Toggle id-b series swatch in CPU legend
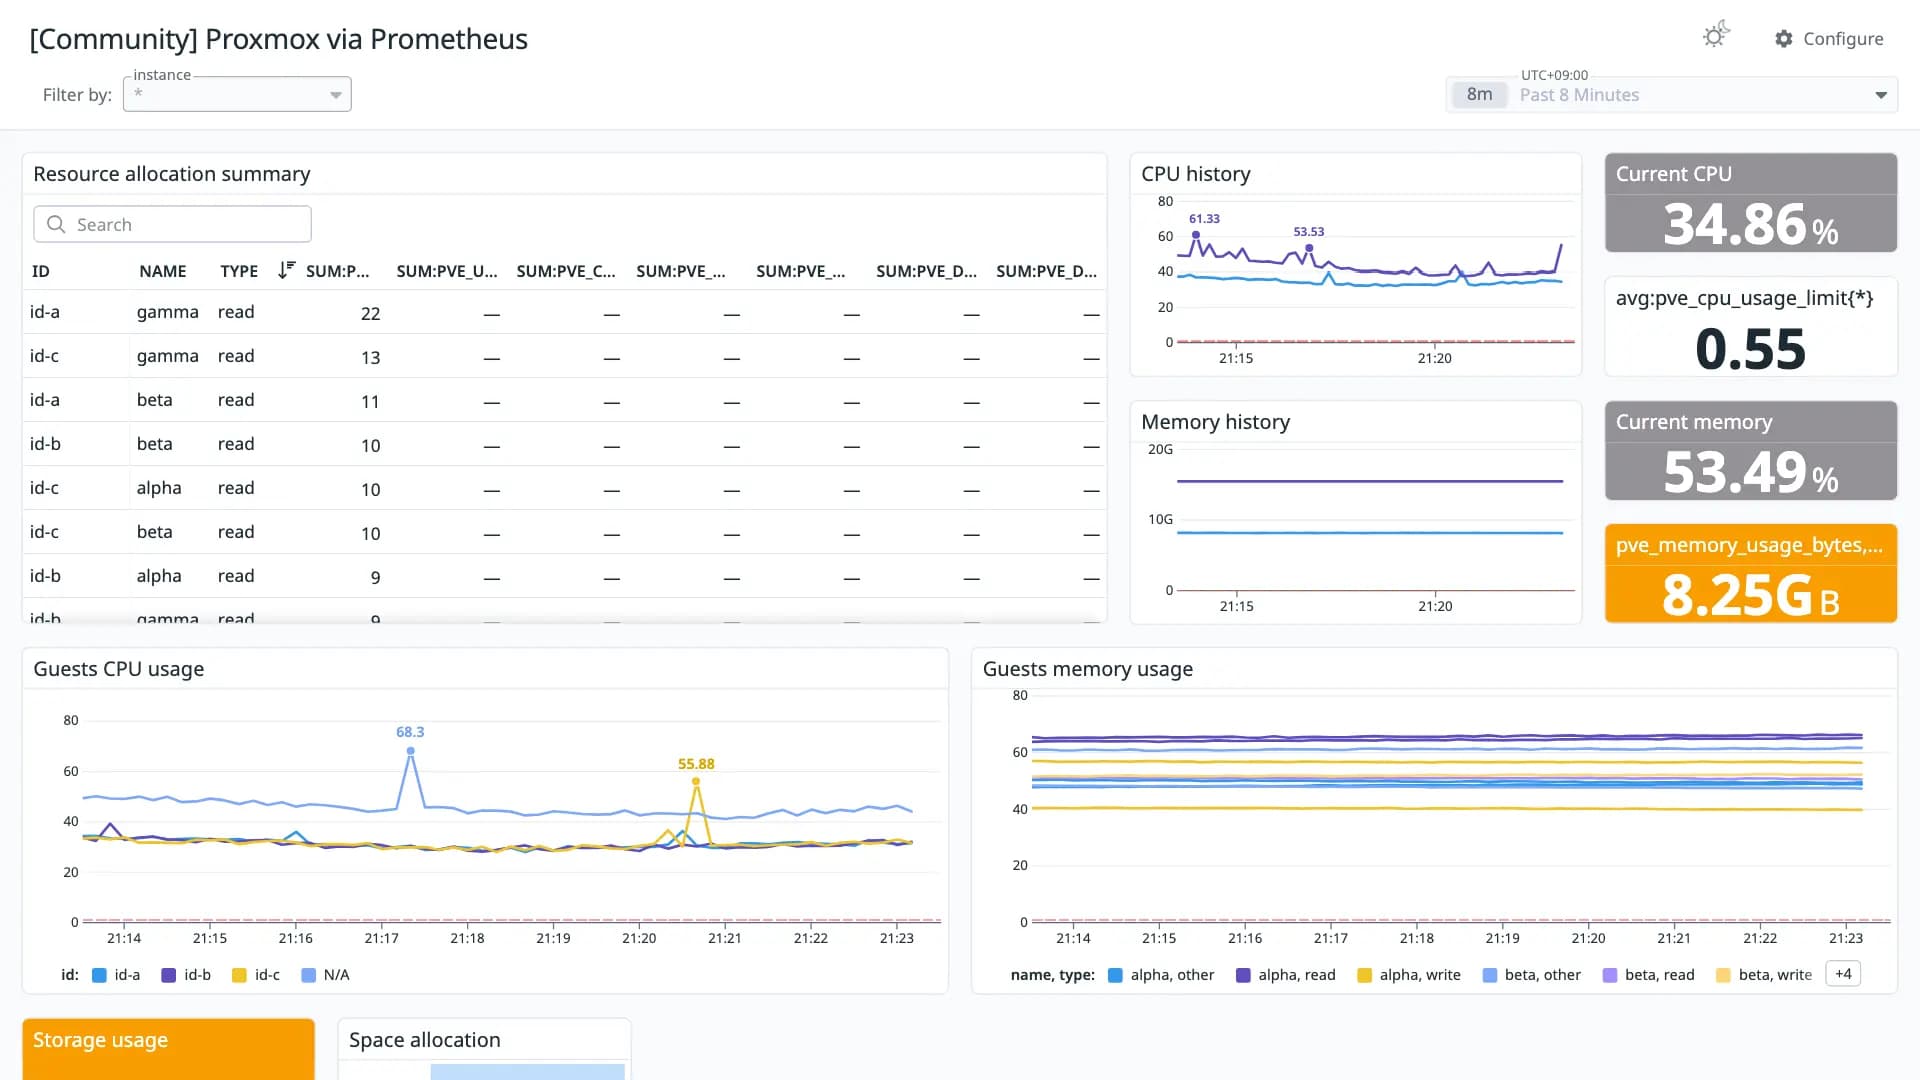Viewport: 1920px width, 1080px height. (x=169, y=975)
